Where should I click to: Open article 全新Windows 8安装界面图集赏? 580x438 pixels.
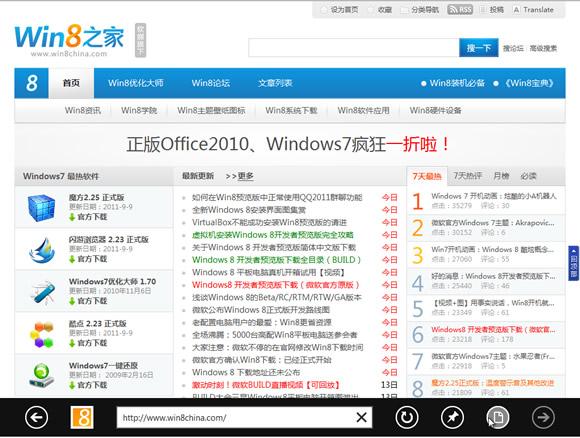click(x=249, y=210)
